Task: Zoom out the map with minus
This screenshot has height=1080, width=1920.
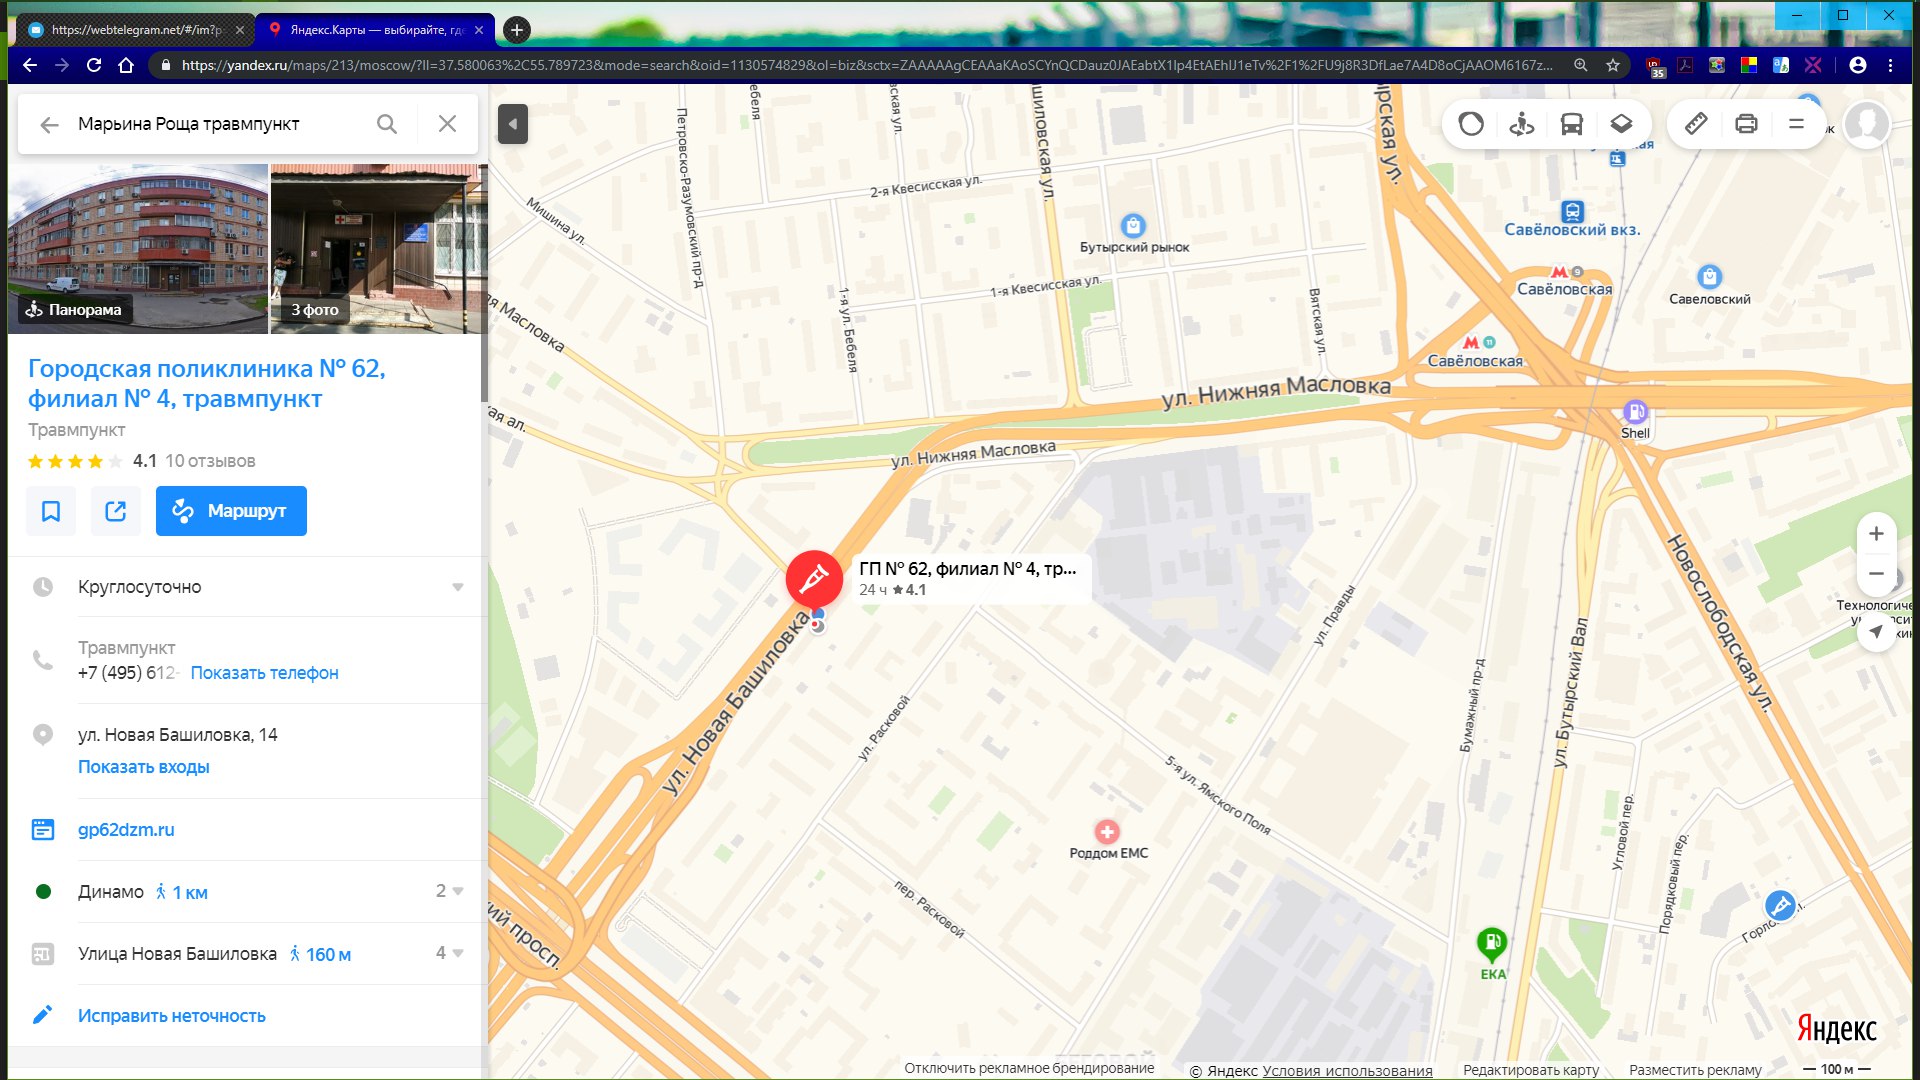Action: [x=1876, y=574]
